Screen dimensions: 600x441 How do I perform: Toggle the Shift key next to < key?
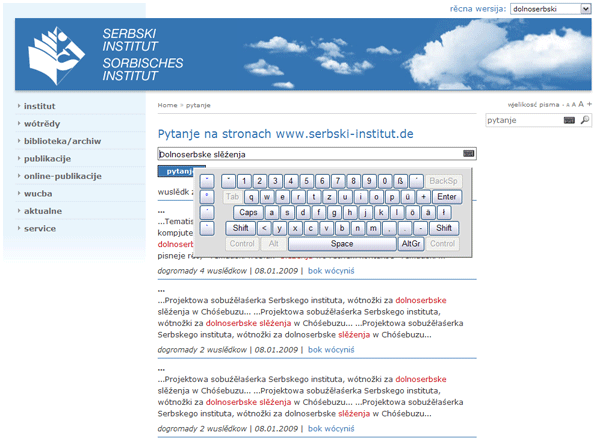[x=240, y=228]
